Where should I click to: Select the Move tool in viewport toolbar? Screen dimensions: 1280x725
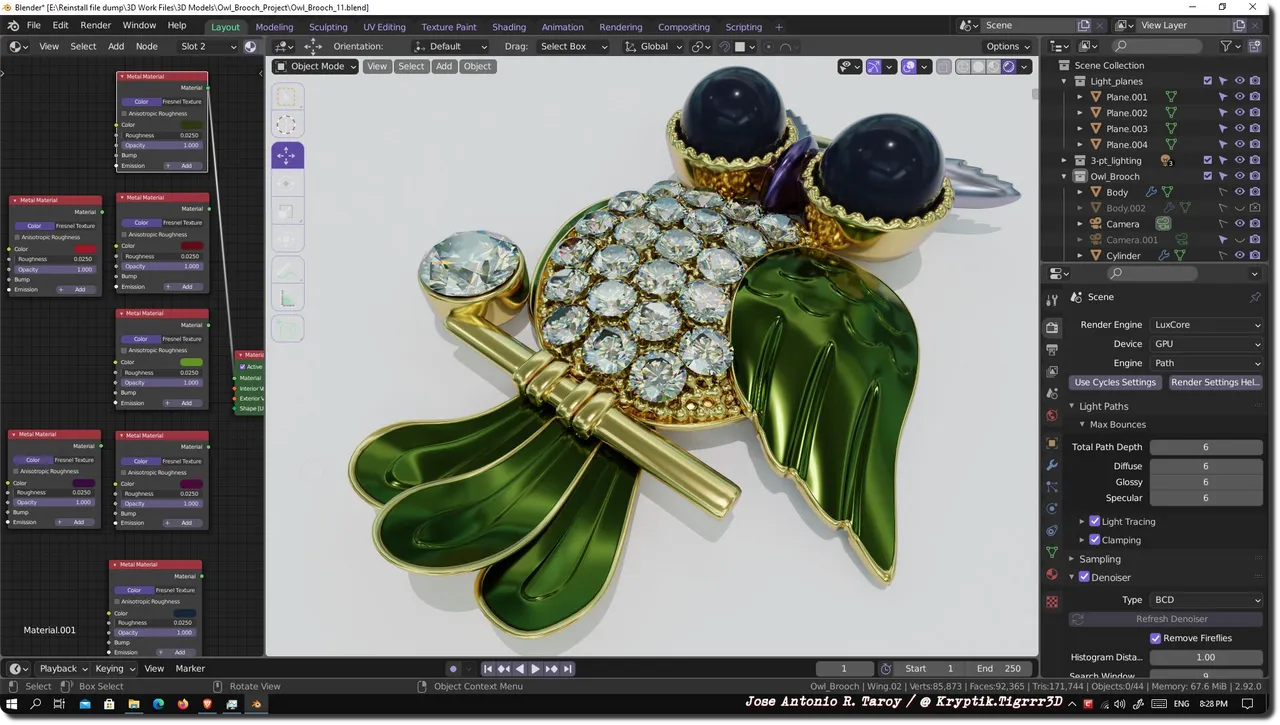(287, 155)
